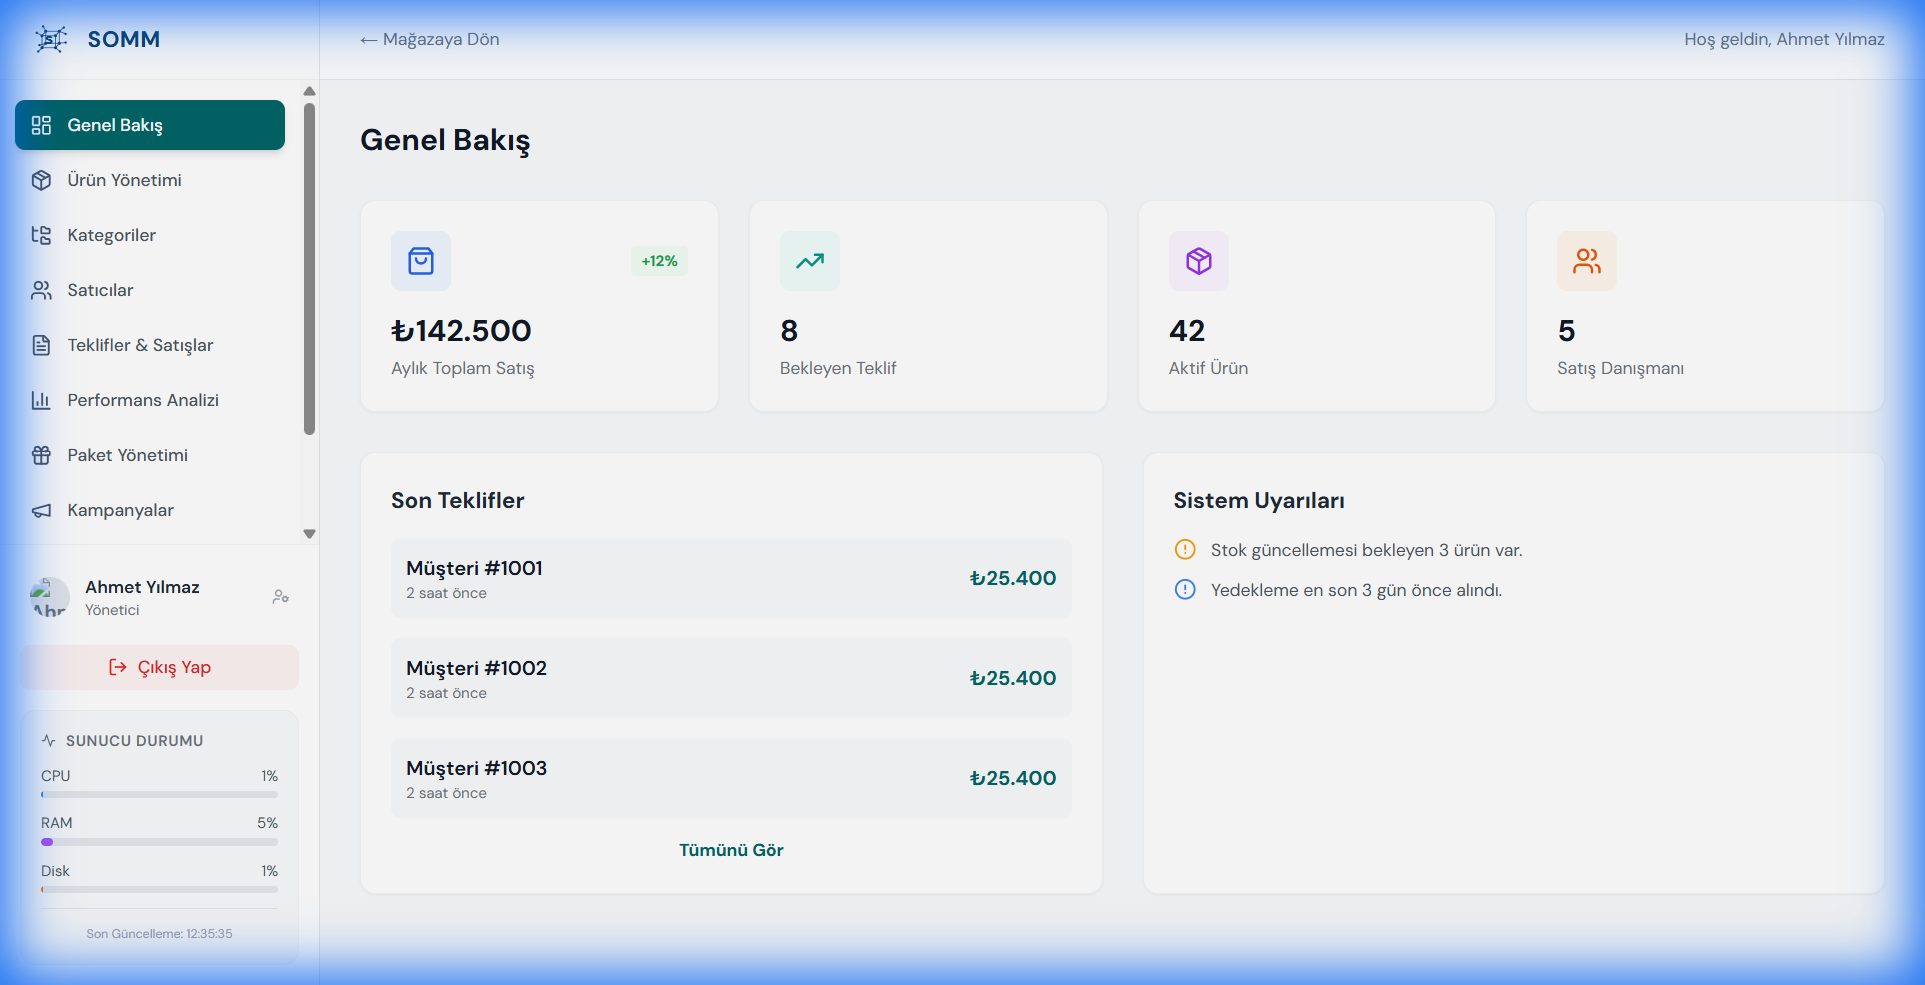Select Teklifler & Satışlar in sidebar

(140, 345)
